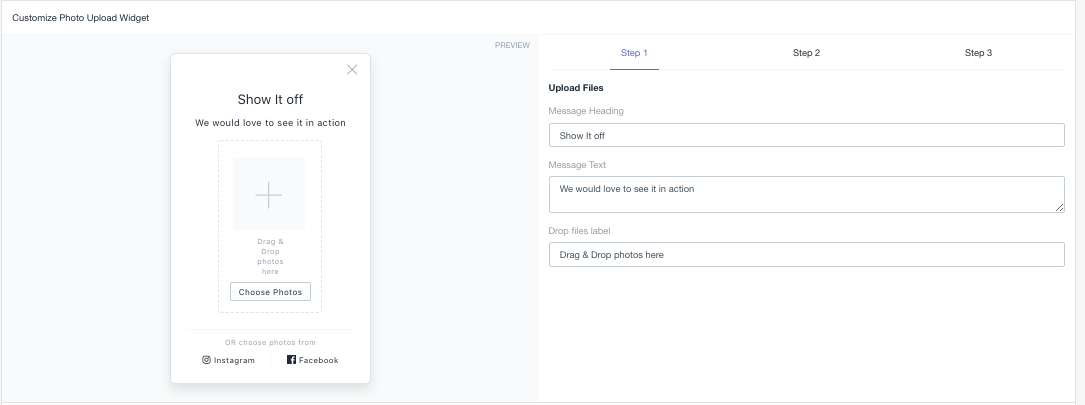Switch to the Step 1 tab

coord(634,53)
